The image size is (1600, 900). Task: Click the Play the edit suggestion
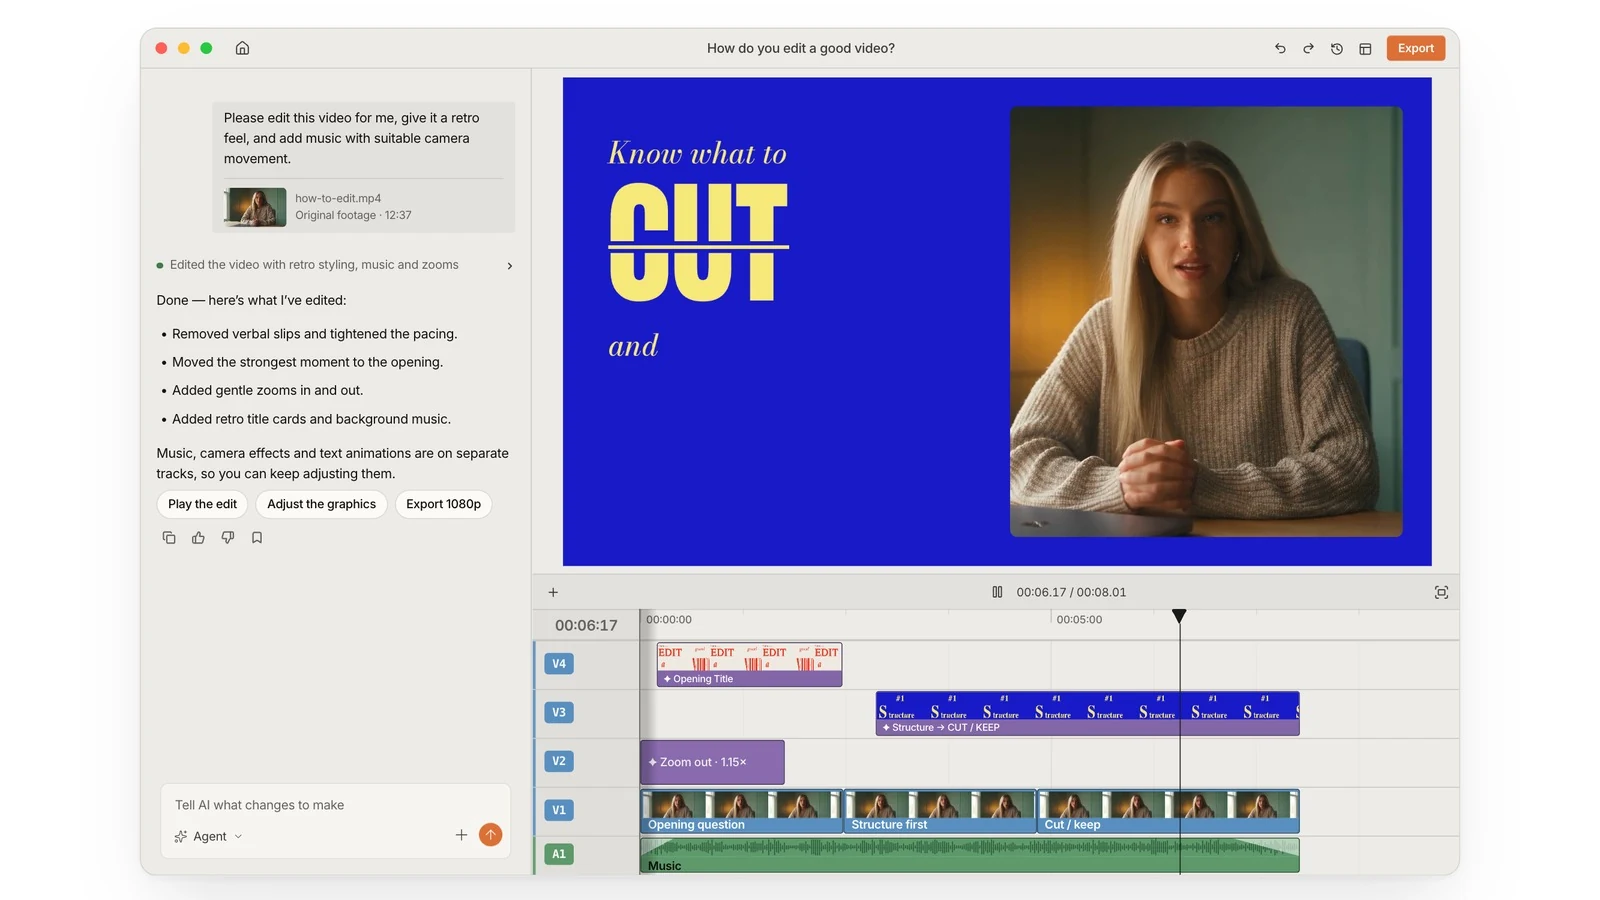point(202,504)
